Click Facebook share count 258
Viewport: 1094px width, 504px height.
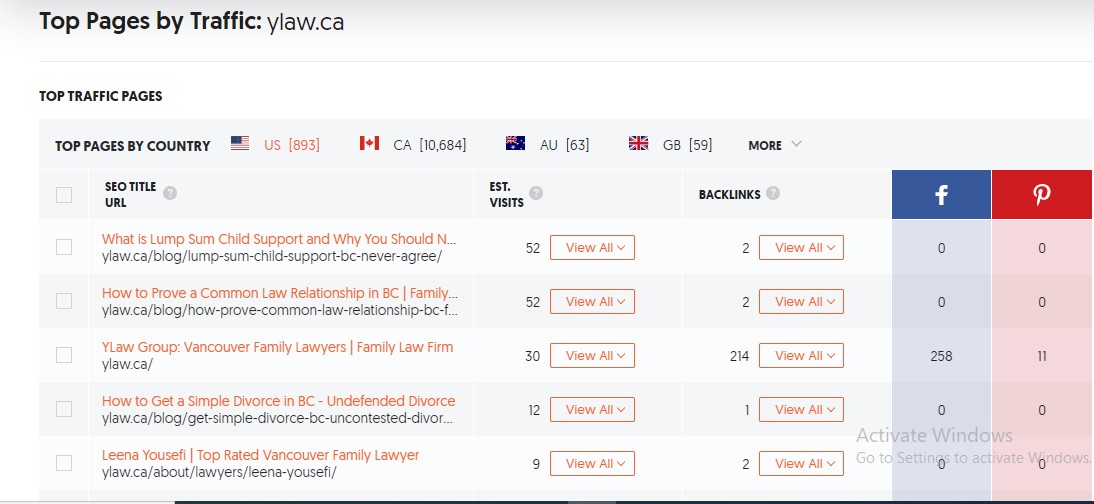click(941, 356)
